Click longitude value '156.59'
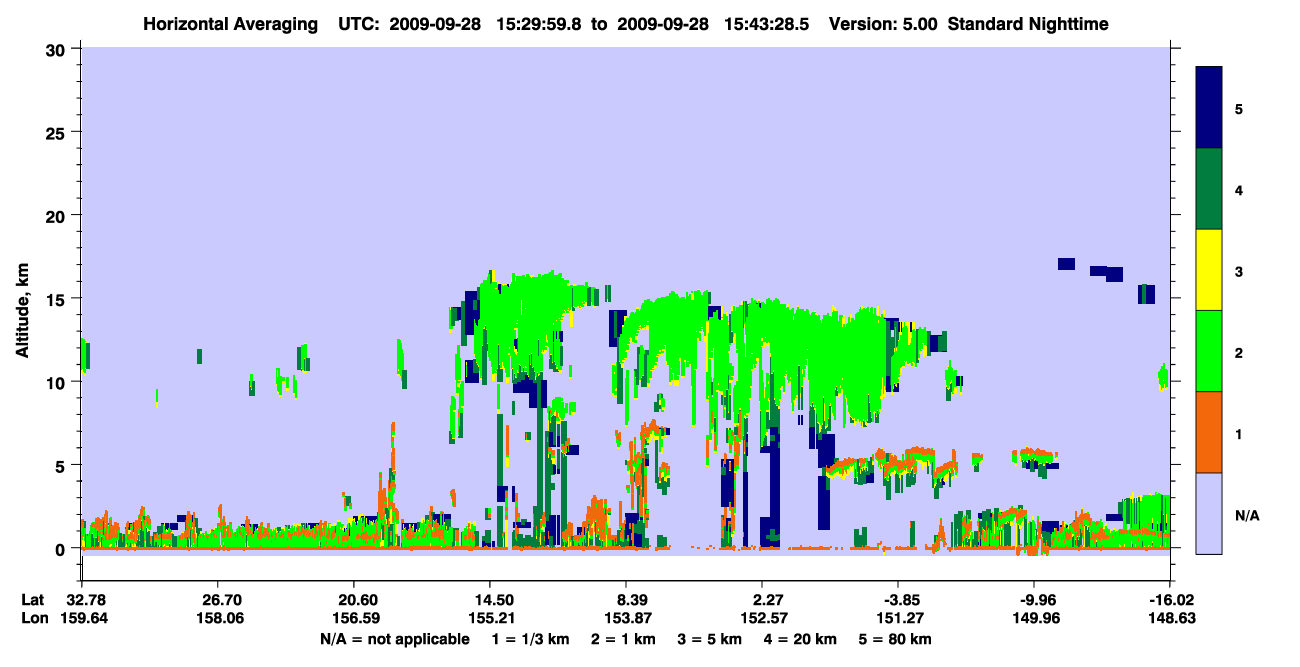 (x=354, y=619)
